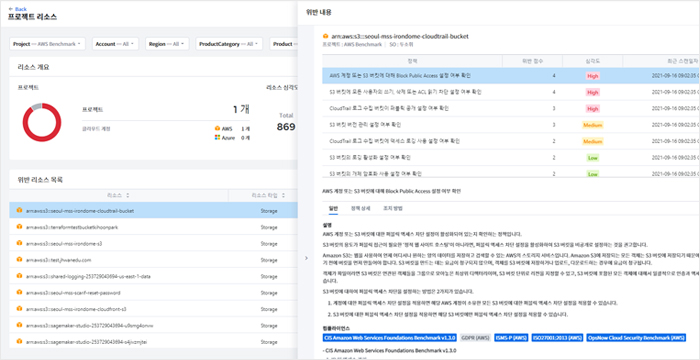Viewport: 700px width, 360px height.
Task: Switch to the 정책 상세 tab
Action: tap(361, 209)
